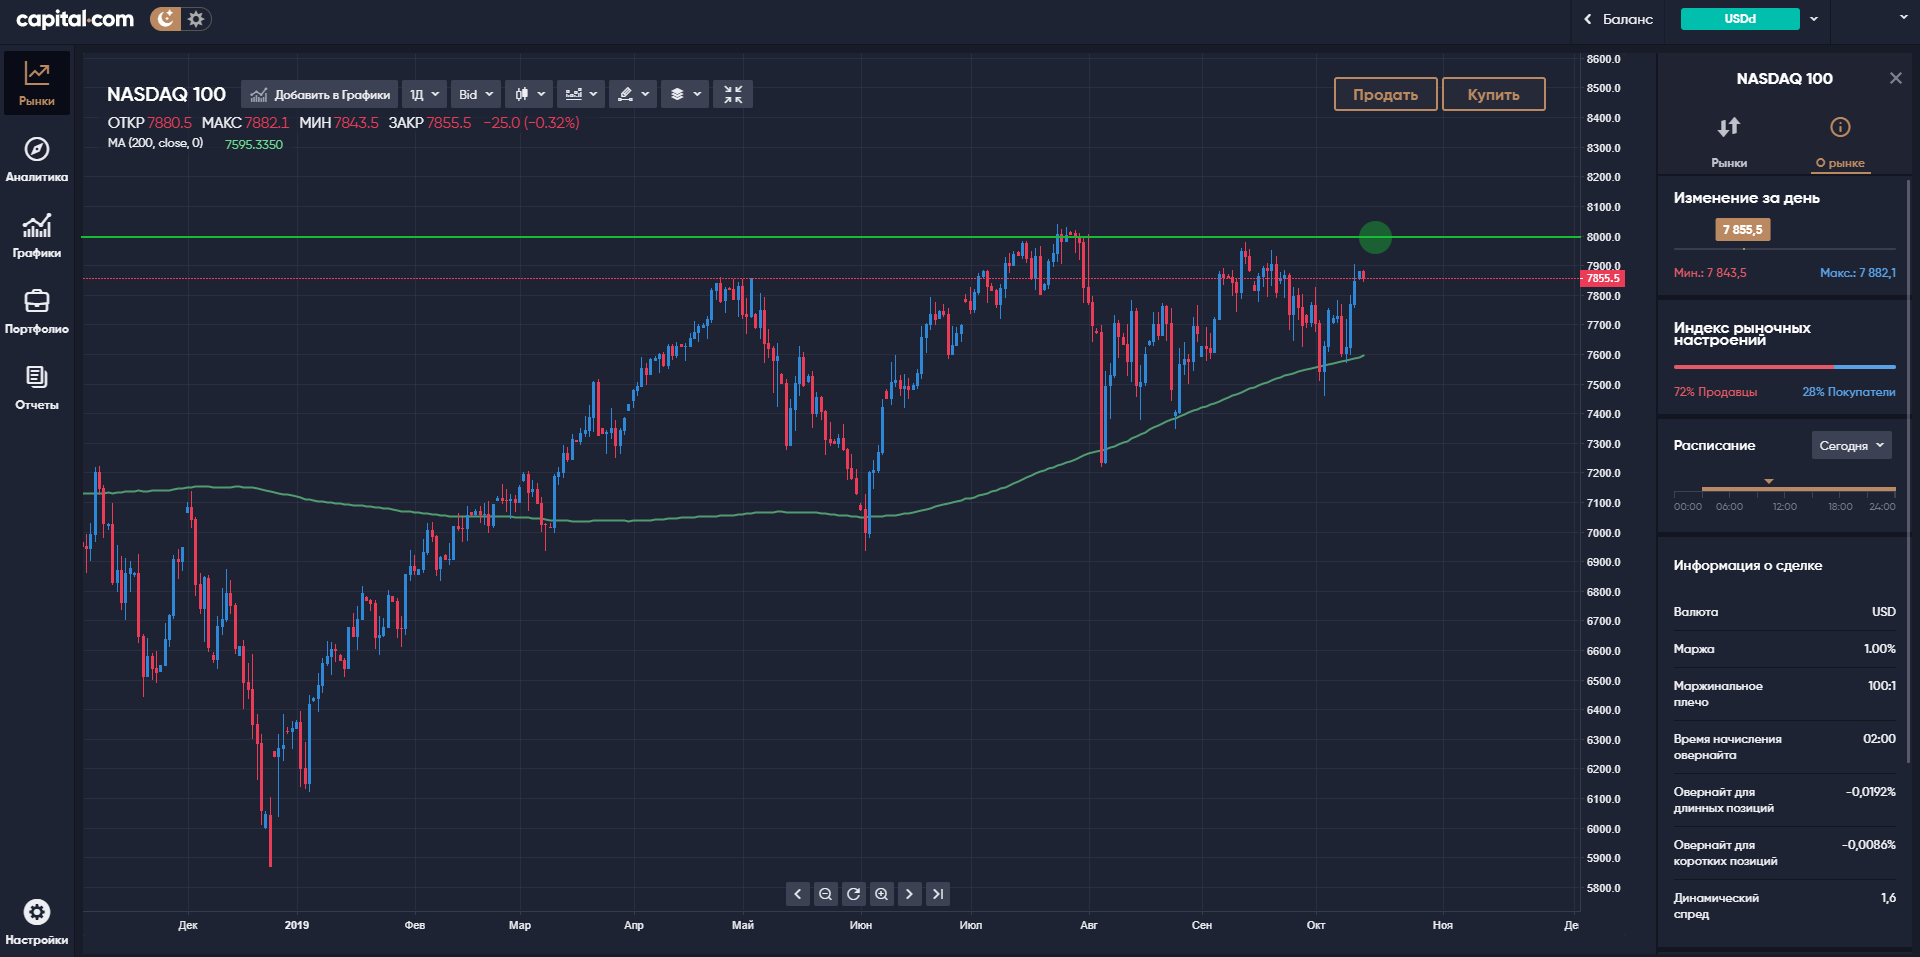Open the Аналитика compass section

point(37,159)
